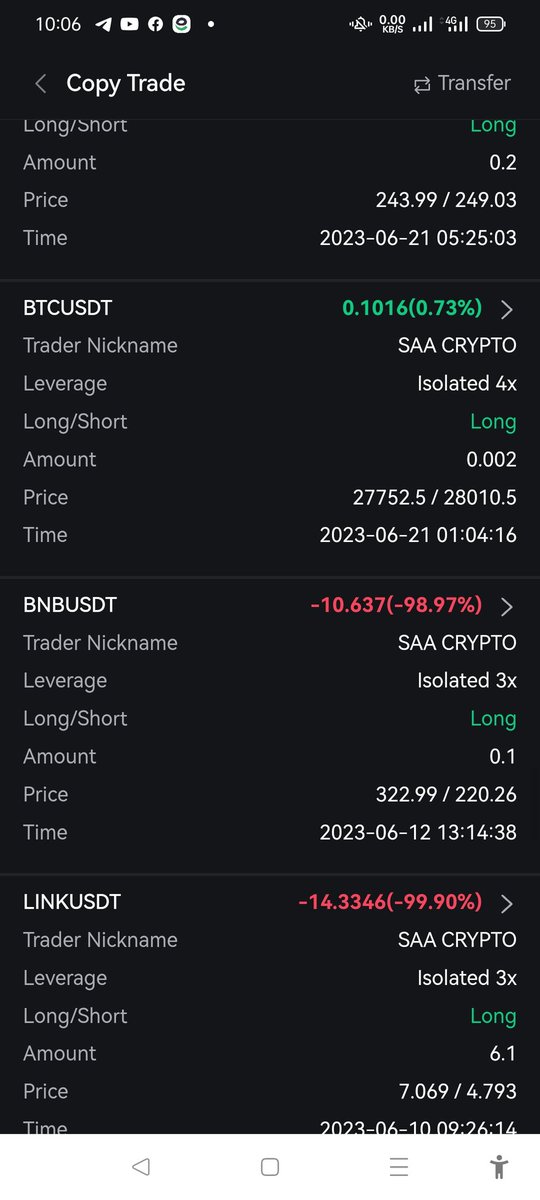Screen dimensions: 540x1200
Task: Tap the Transfer swap arrows icon
Action: (x=422, y=85)
